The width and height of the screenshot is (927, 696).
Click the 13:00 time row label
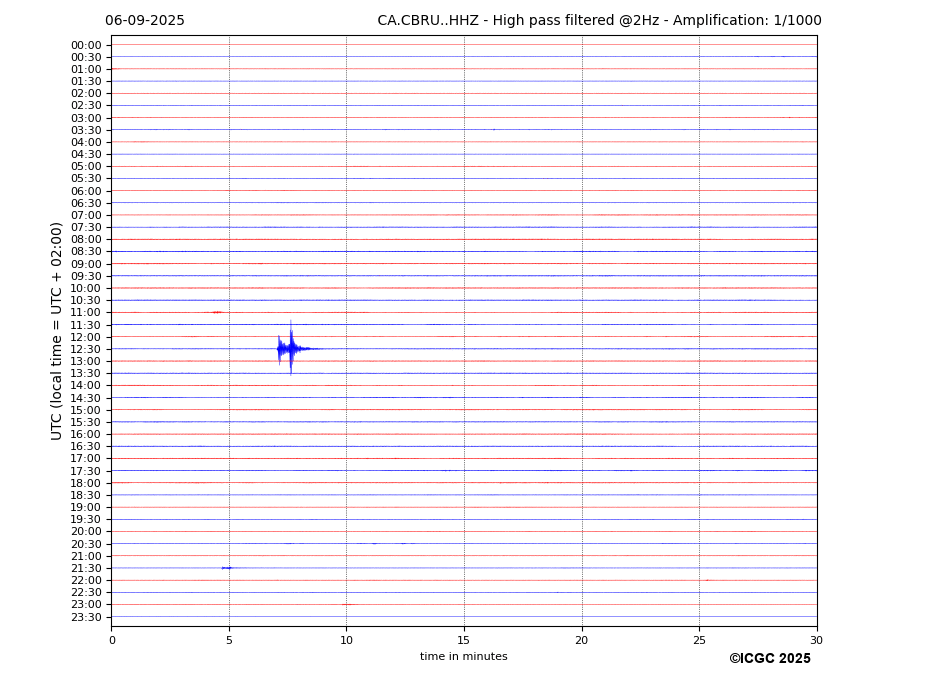(86, 361)
